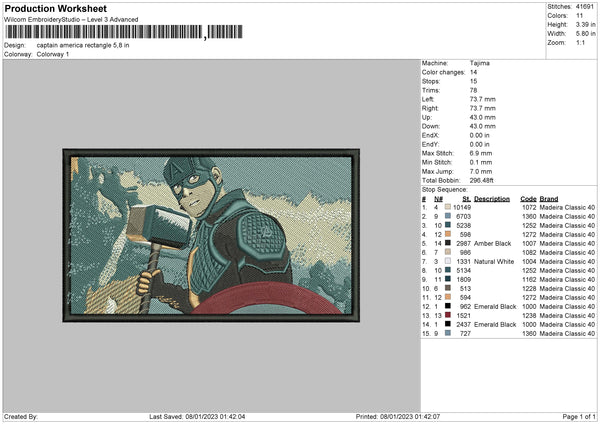Select the Natural White color swatch
The width and height of the screenshot is (600, 424).
[447, 261]
